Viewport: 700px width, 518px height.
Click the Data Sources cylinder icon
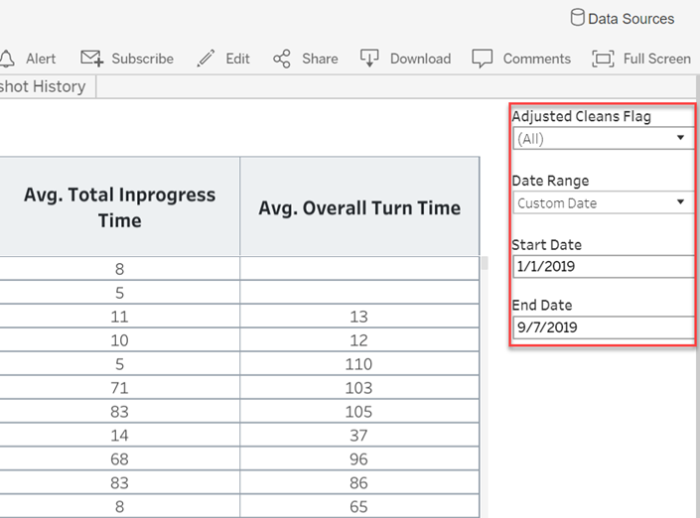[x=577, y=18]
